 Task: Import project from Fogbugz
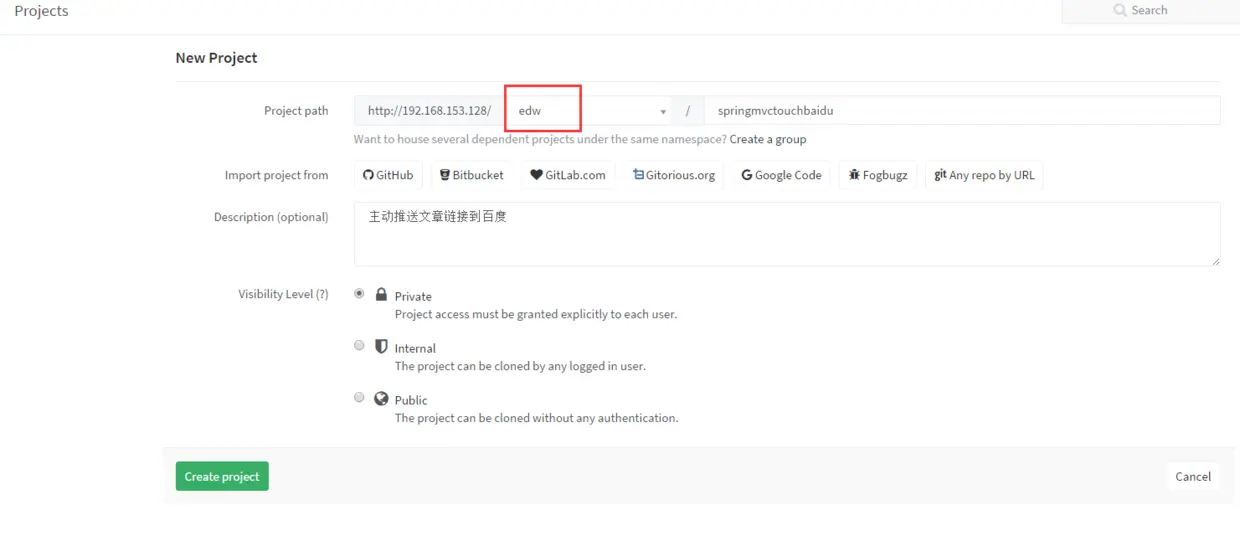click(x=878, y=175)
